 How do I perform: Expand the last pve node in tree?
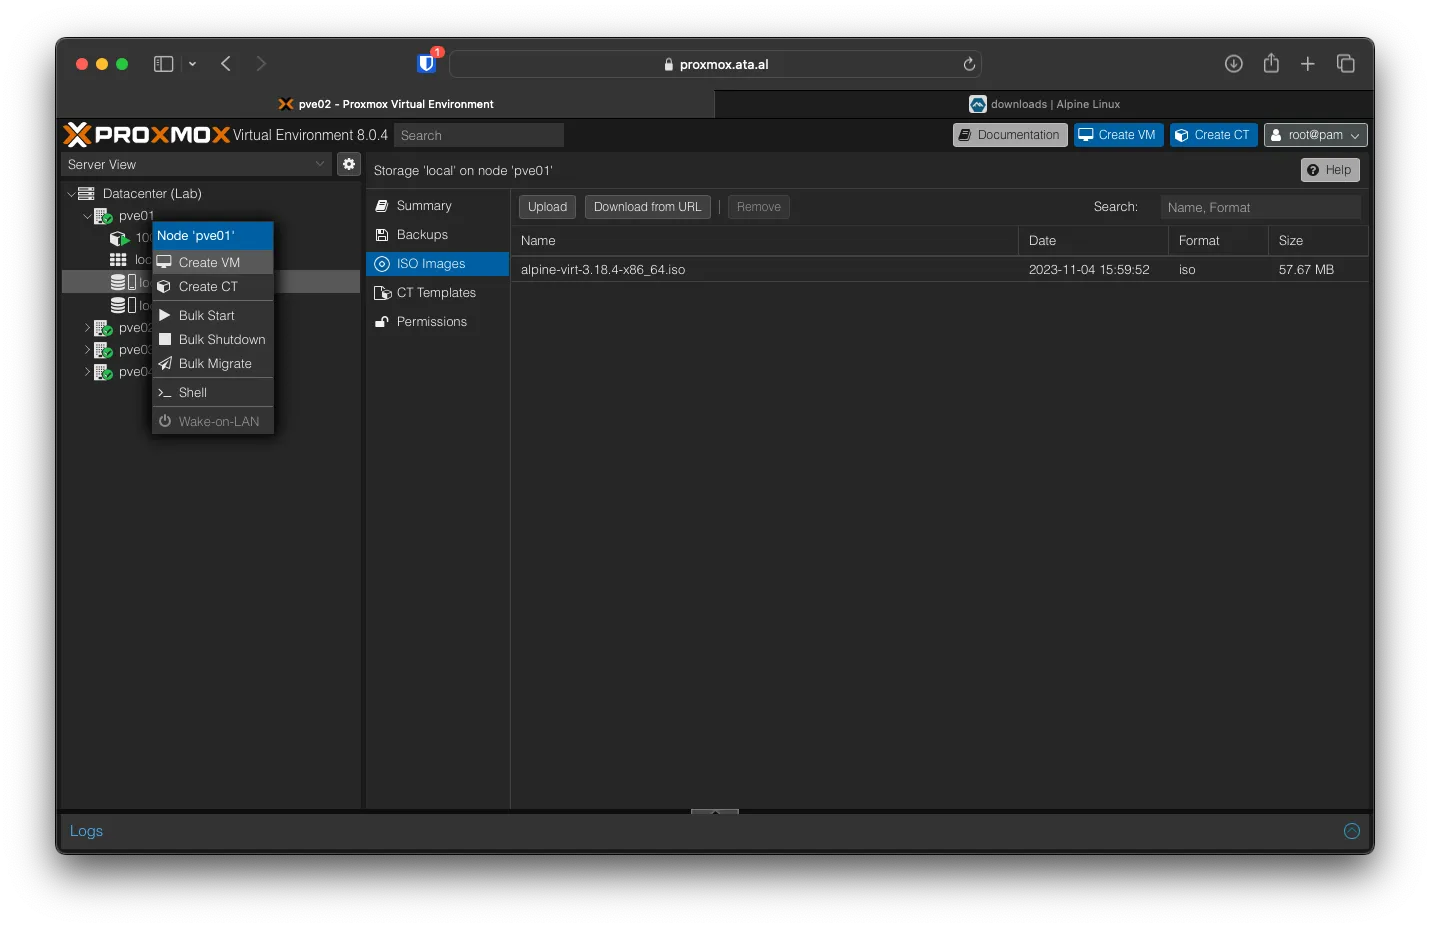(x=87, y=372)
